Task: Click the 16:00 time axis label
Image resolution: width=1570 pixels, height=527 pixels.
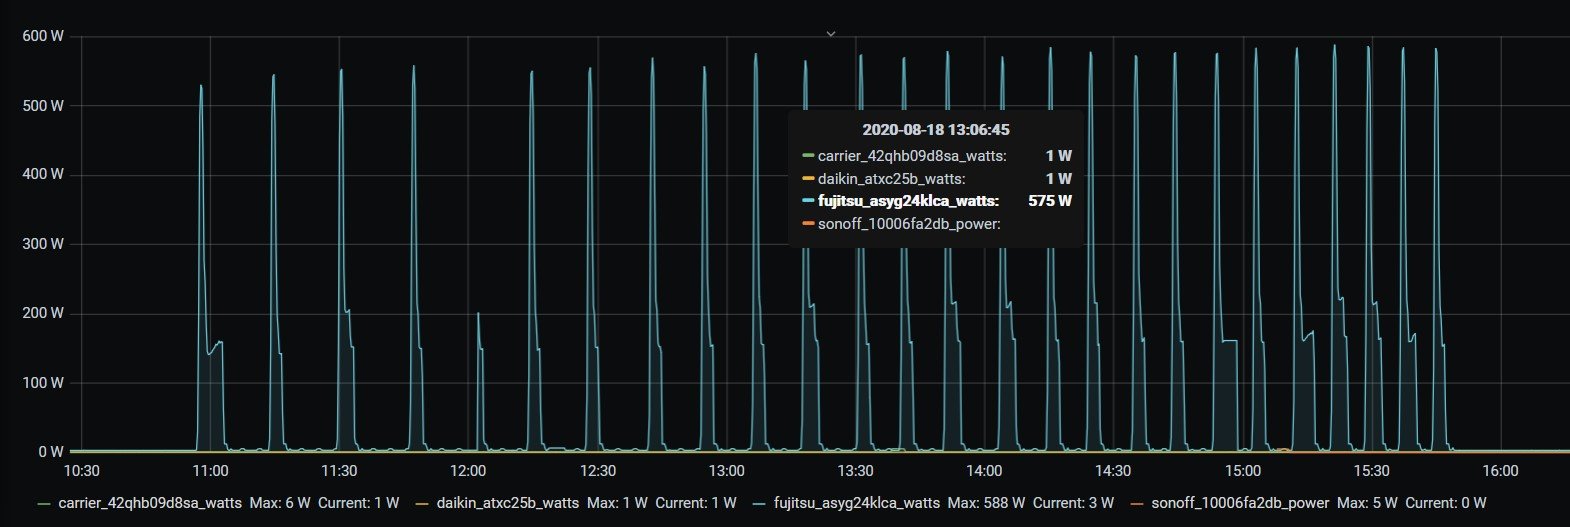Action: click(x=1500, y=471)
